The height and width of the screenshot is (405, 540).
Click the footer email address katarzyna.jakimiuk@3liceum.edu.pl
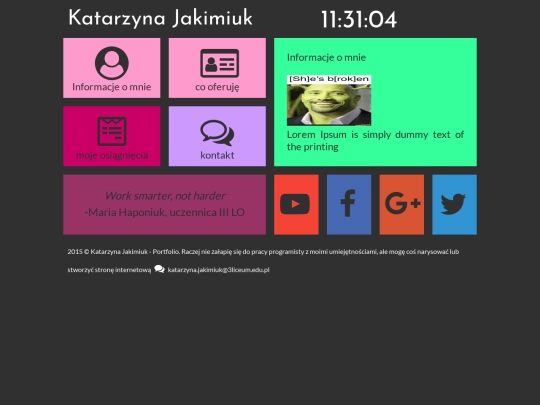[218, 270]
